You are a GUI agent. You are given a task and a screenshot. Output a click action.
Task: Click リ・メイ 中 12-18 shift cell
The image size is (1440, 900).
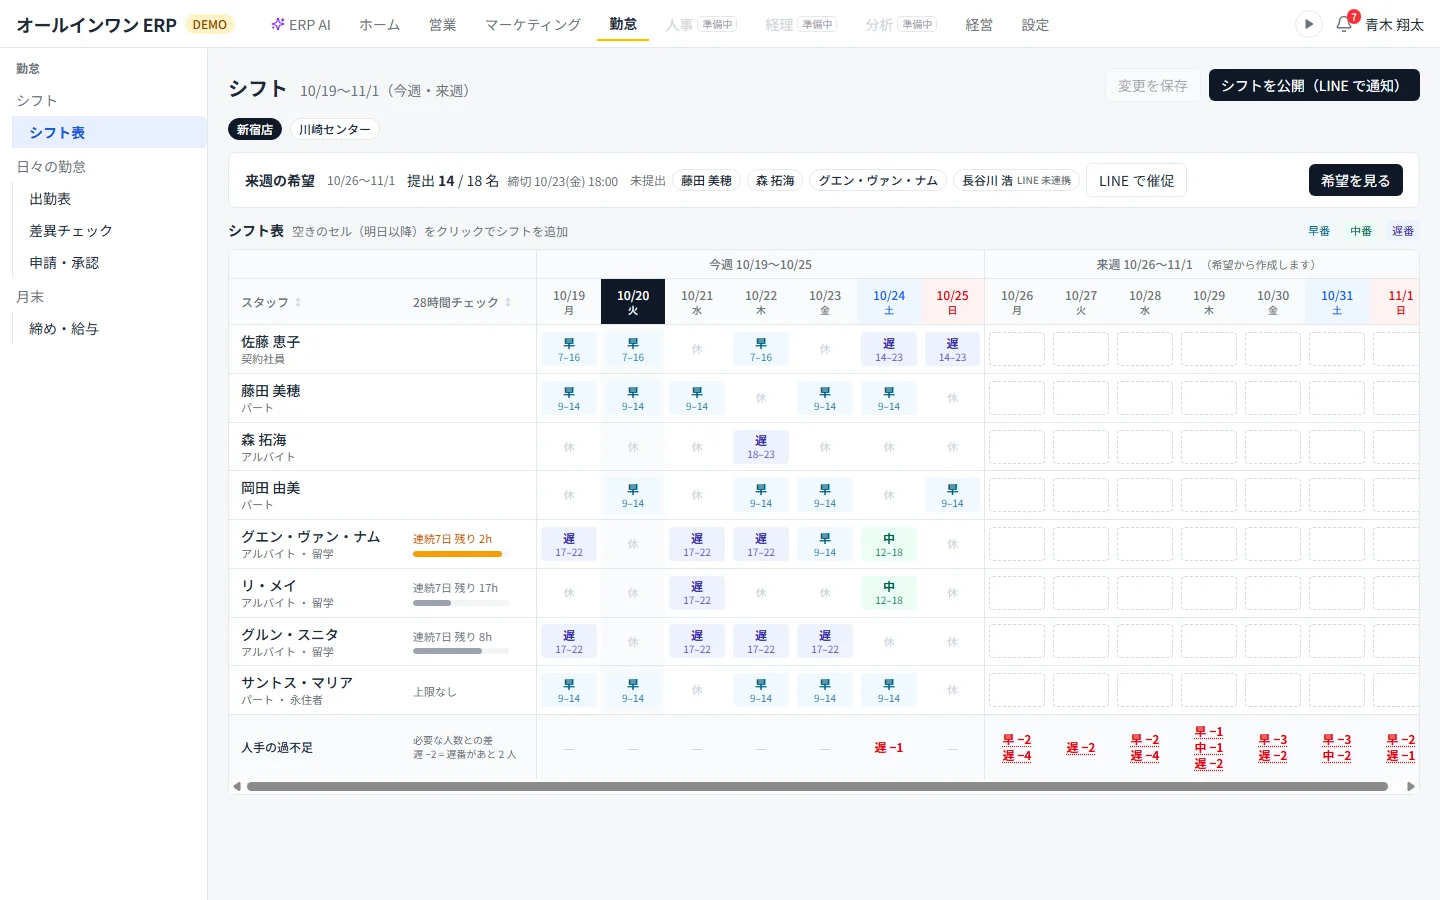pos(889,593)
